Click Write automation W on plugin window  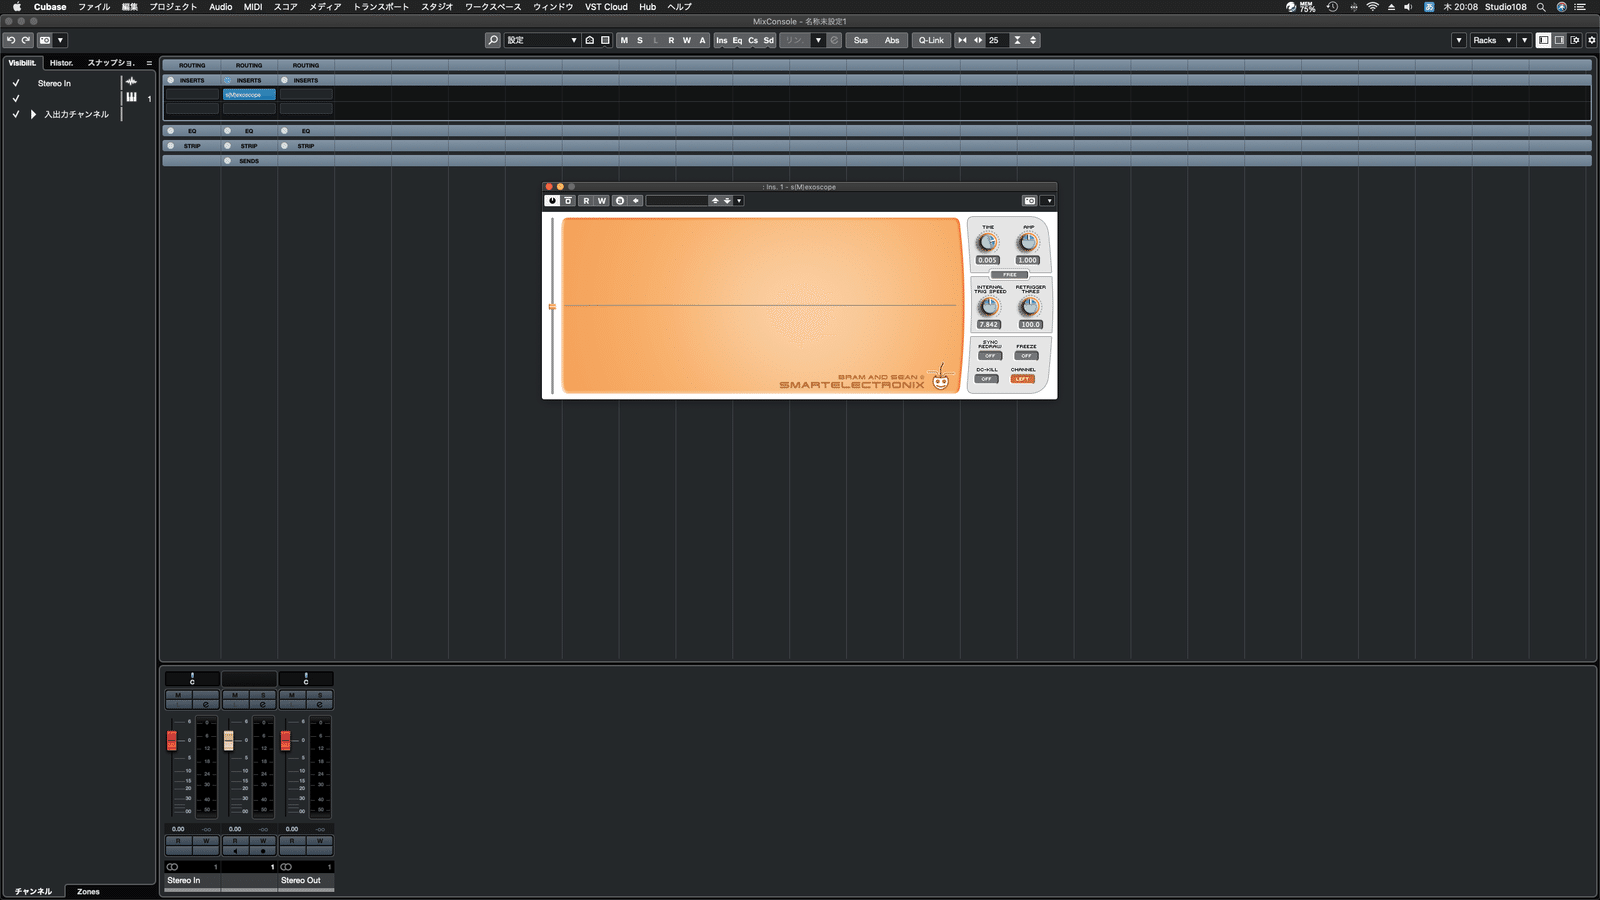point(602,201)
